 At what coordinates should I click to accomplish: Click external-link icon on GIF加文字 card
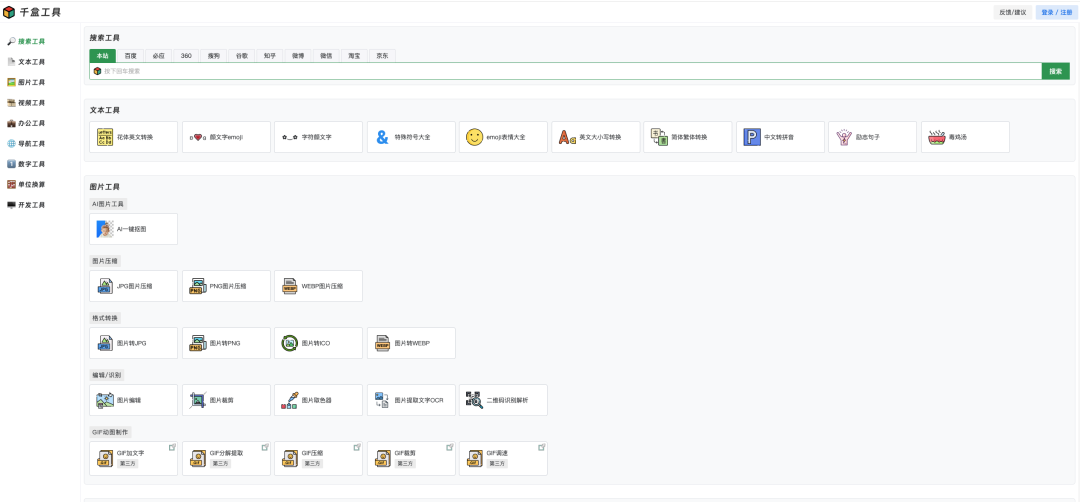pos(172,447)
